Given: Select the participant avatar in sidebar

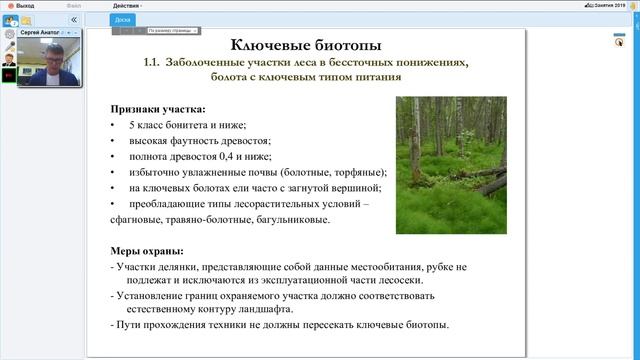Looking at the screenshot, I should point(9,60).
